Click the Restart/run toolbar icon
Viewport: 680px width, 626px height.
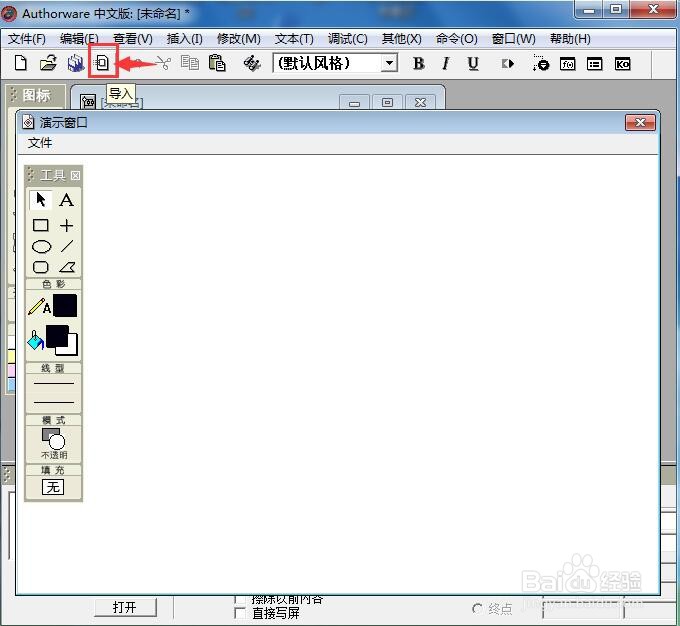tap(507, 64)
